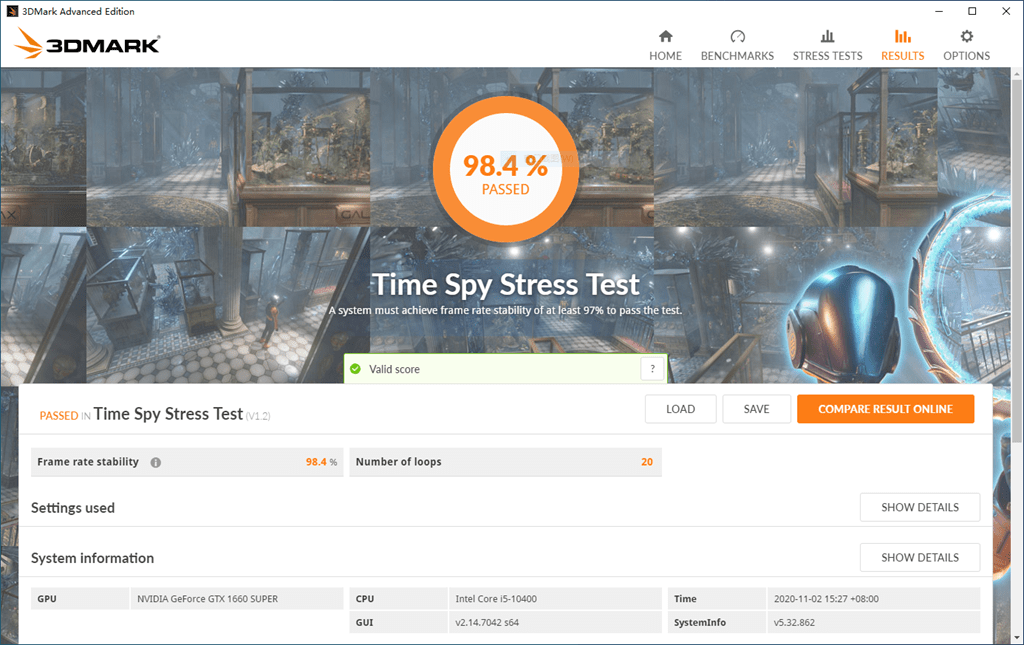Open the Valid score question mark help

click(x=652, y=369)
